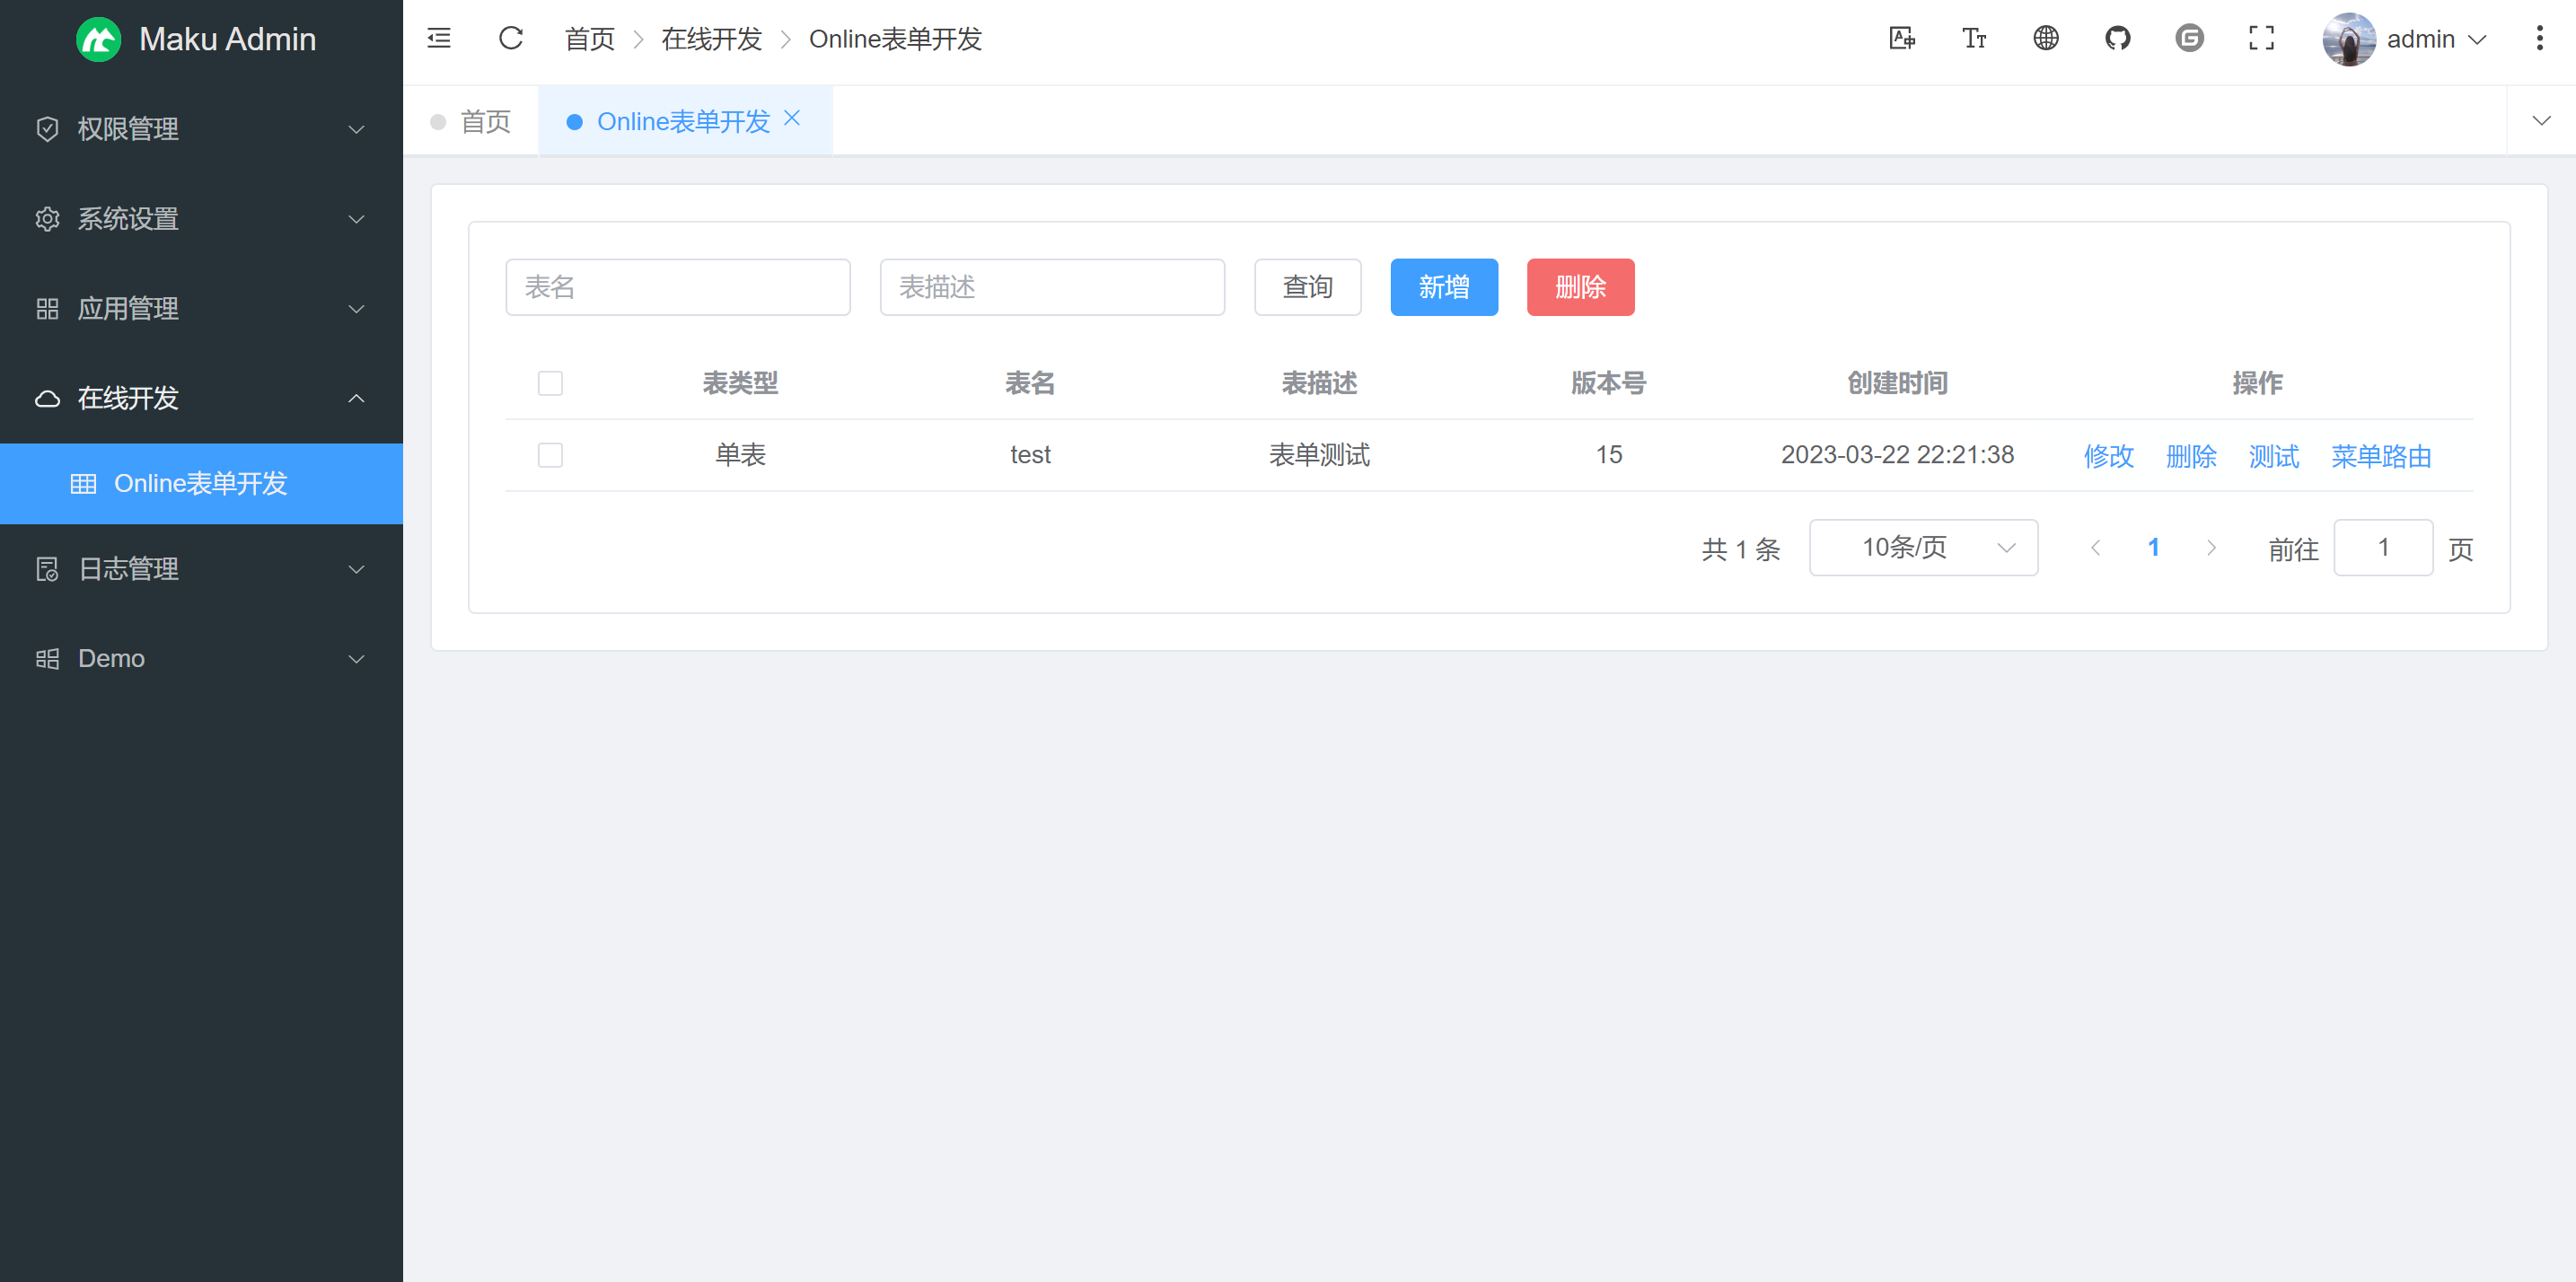The width and height of the screenshot is (2576, 1282).
Task: Check the header select-all checkbox
Action: tap(550, 383)
